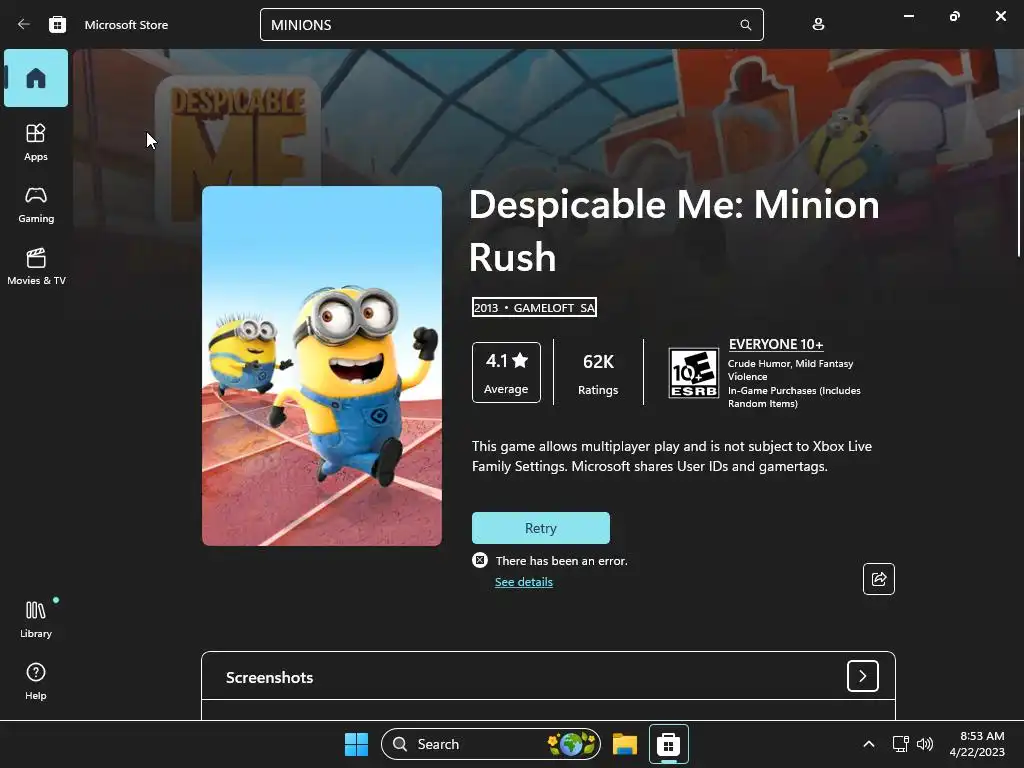1024x768 pixels.
Task: Click the Minion Rush cover artwork
Action: coord(322,366)
